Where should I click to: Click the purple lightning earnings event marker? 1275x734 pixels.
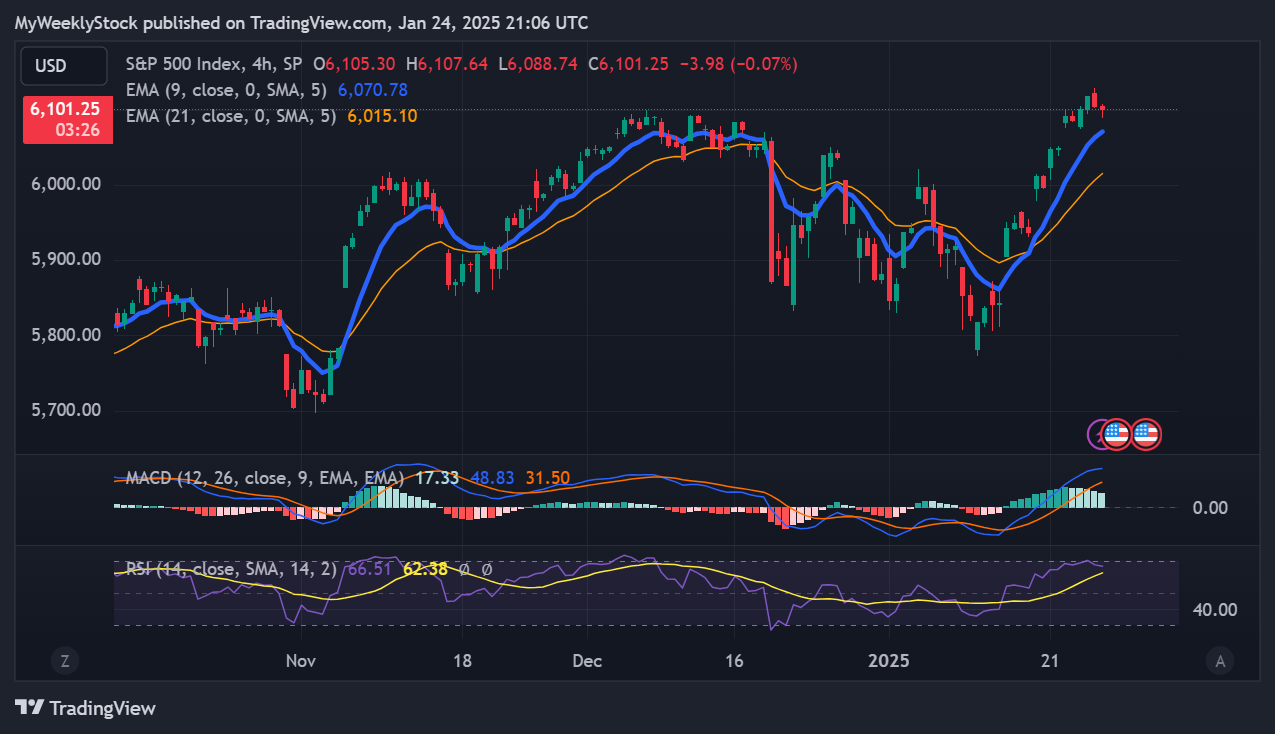click(x=1096, y=434)
